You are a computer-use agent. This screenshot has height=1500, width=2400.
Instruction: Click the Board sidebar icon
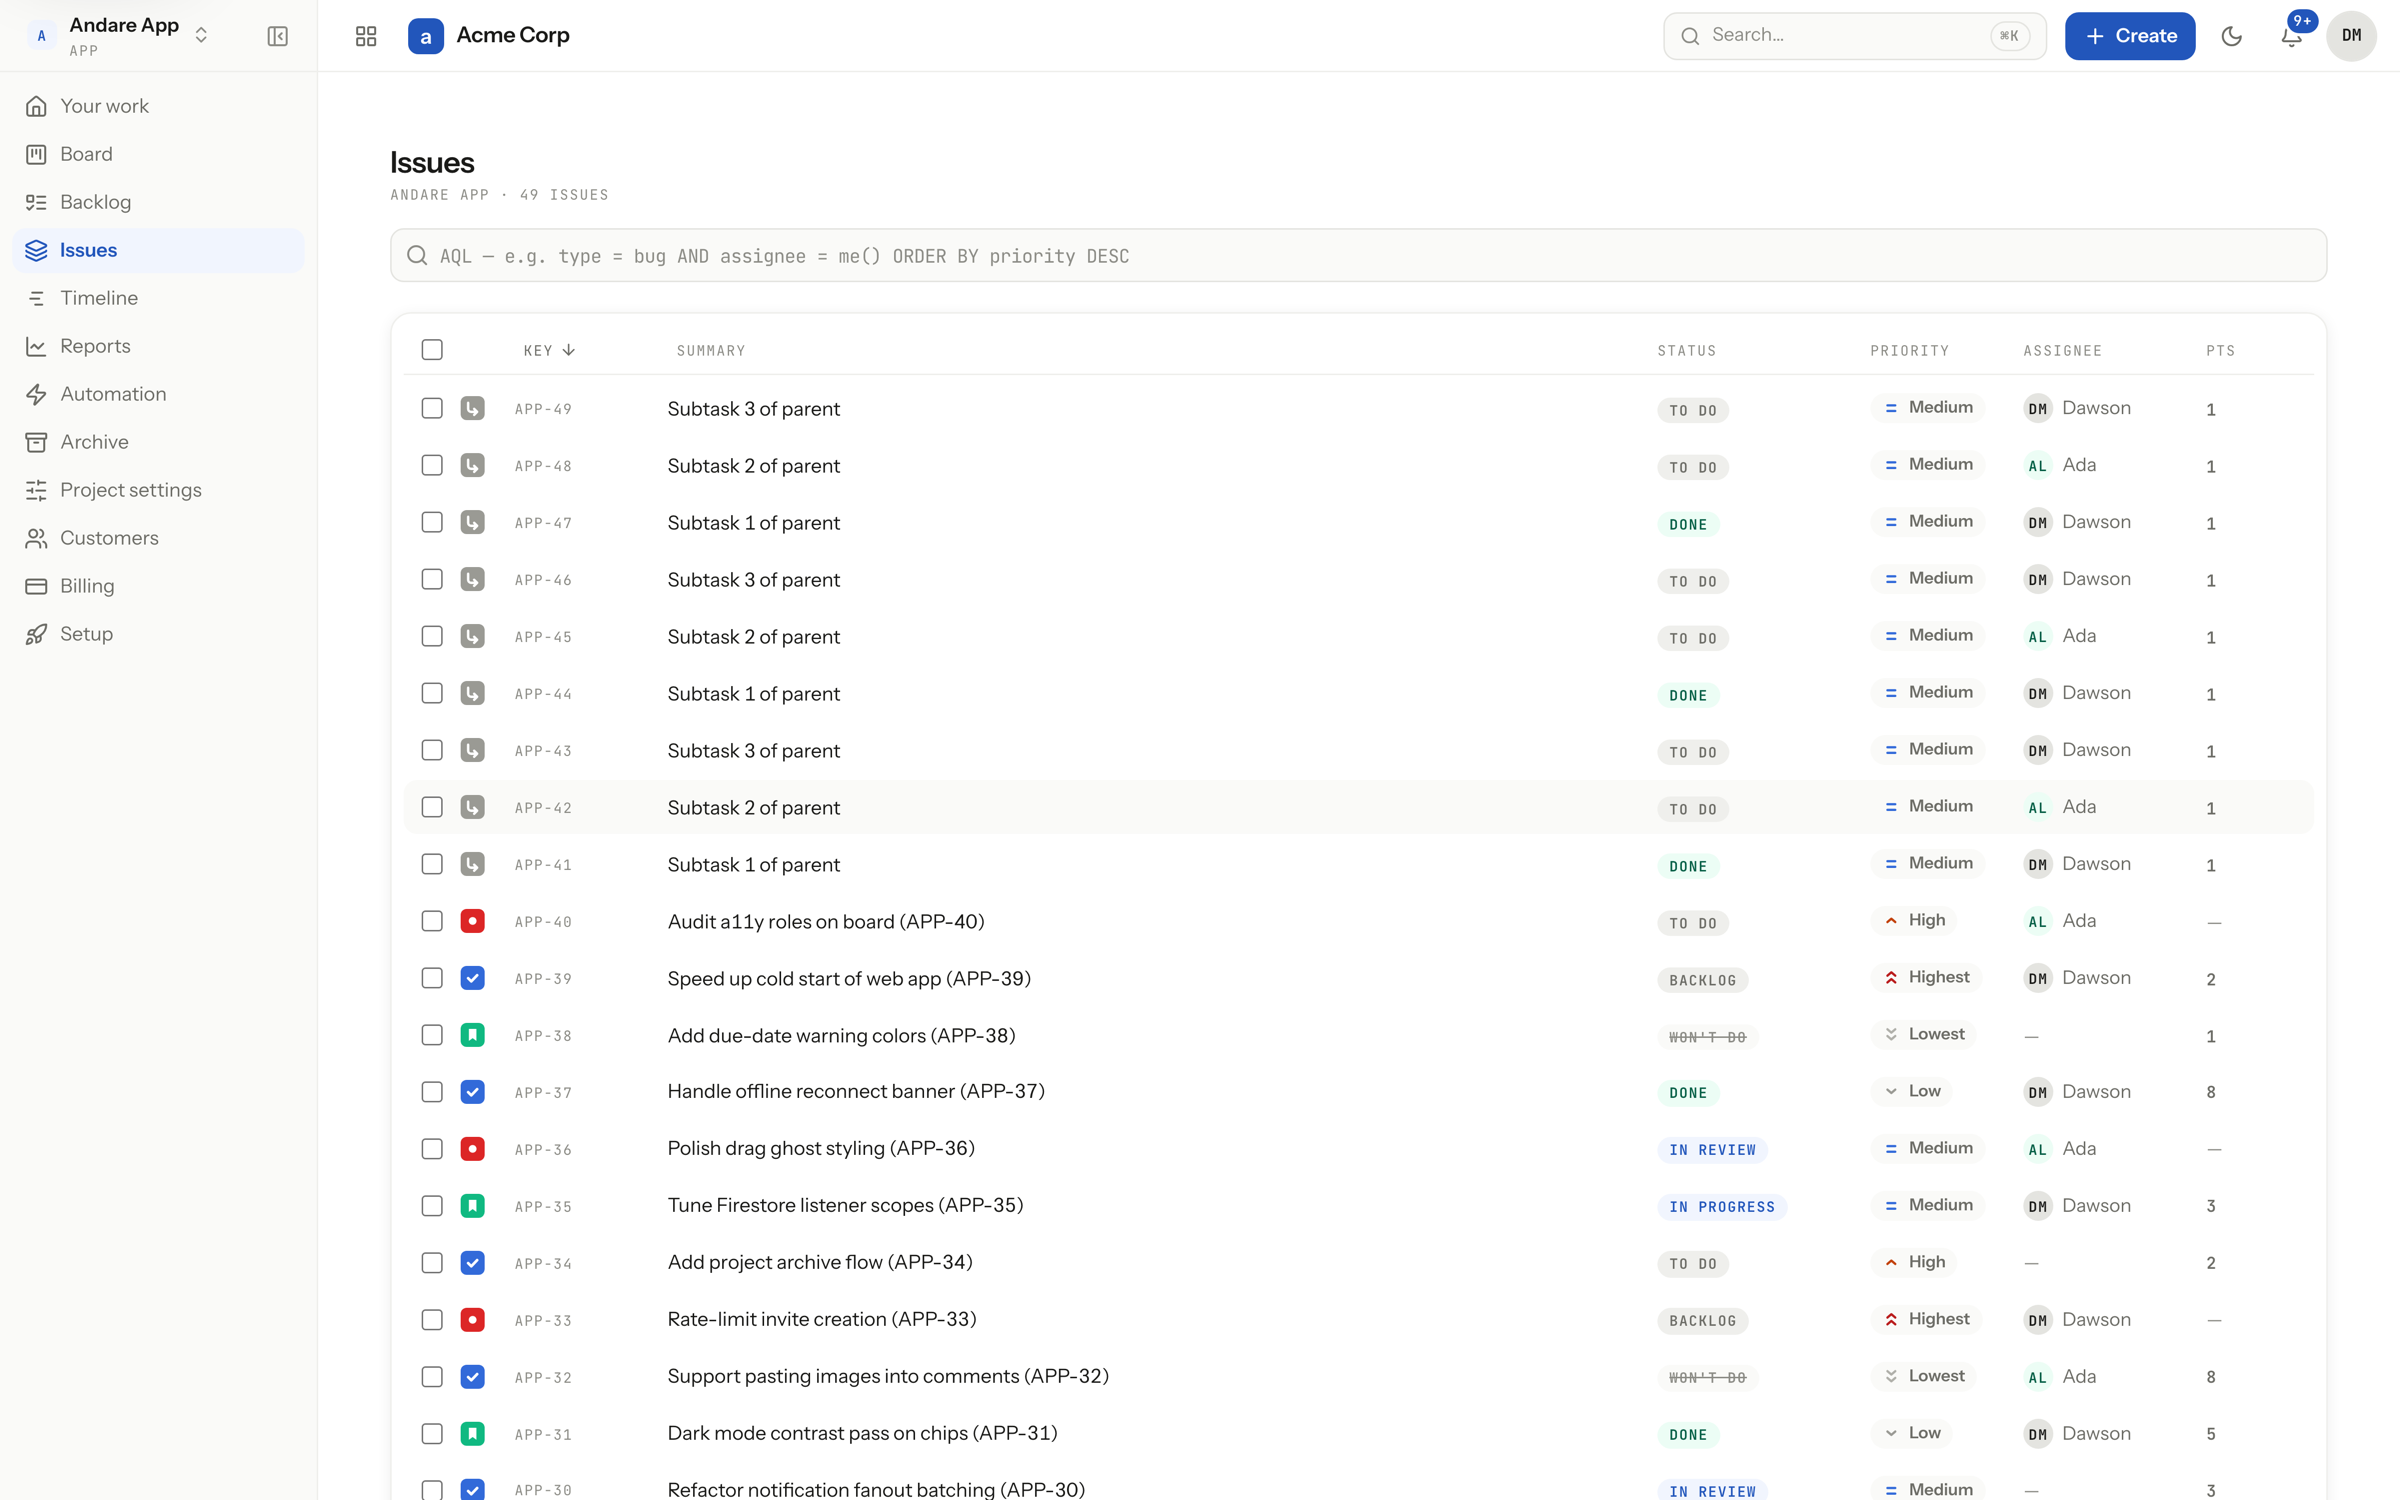(36, 154)
